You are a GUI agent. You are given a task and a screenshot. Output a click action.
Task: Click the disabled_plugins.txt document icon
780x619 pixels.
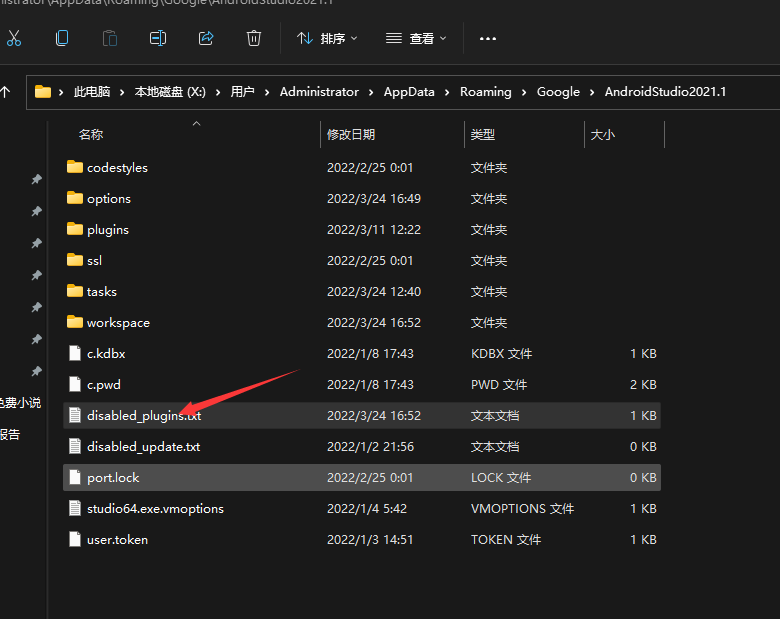tap(75, 415)
